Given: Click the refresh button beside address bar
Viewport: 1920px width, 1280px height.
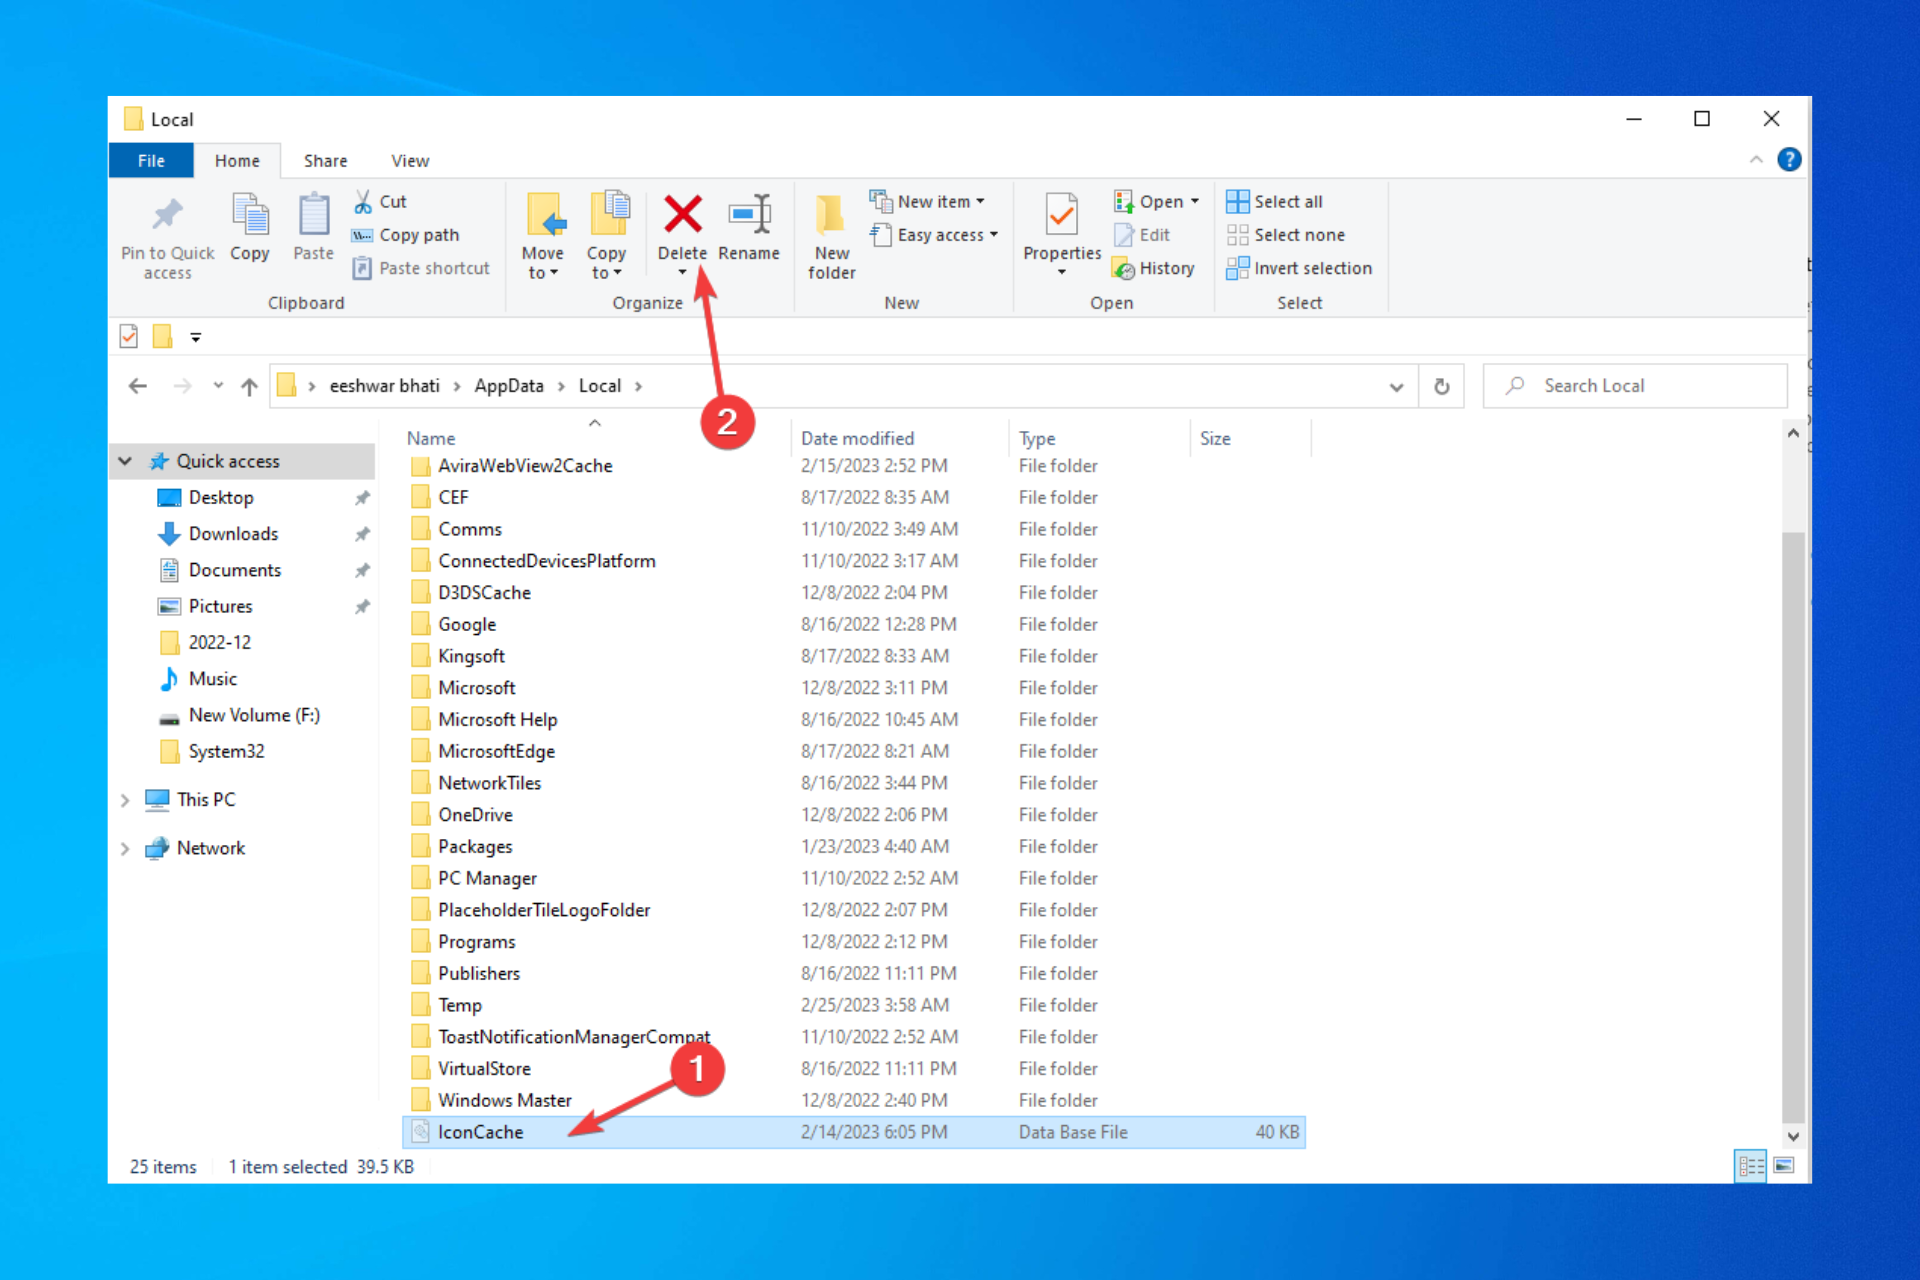Looking at the screenshot, I should pos(1441,386).
